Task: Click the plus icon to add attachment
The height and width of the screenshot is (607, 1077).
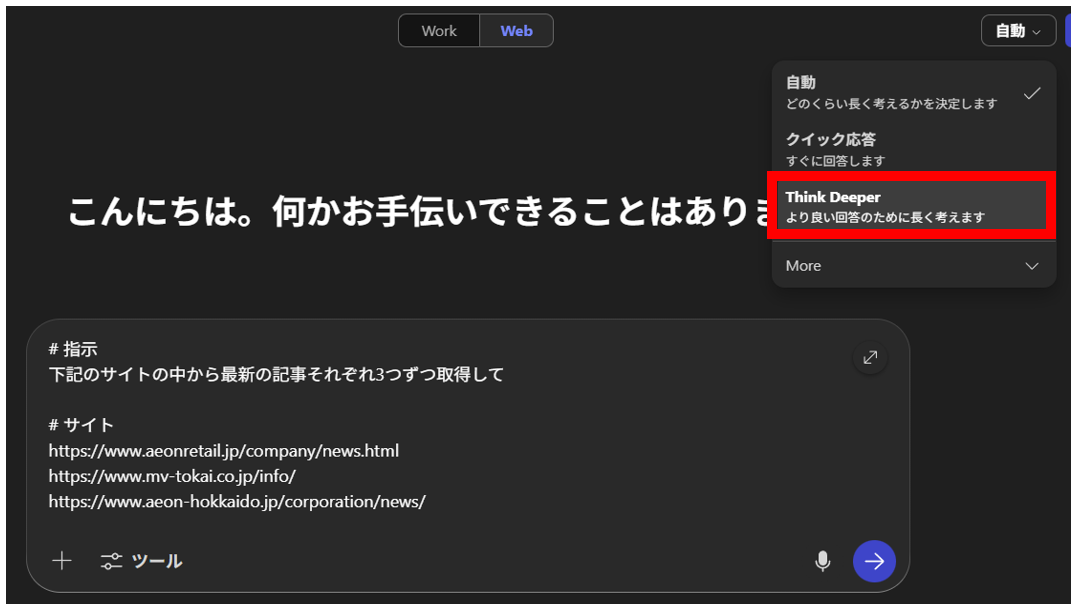Action: coord(62,561)
